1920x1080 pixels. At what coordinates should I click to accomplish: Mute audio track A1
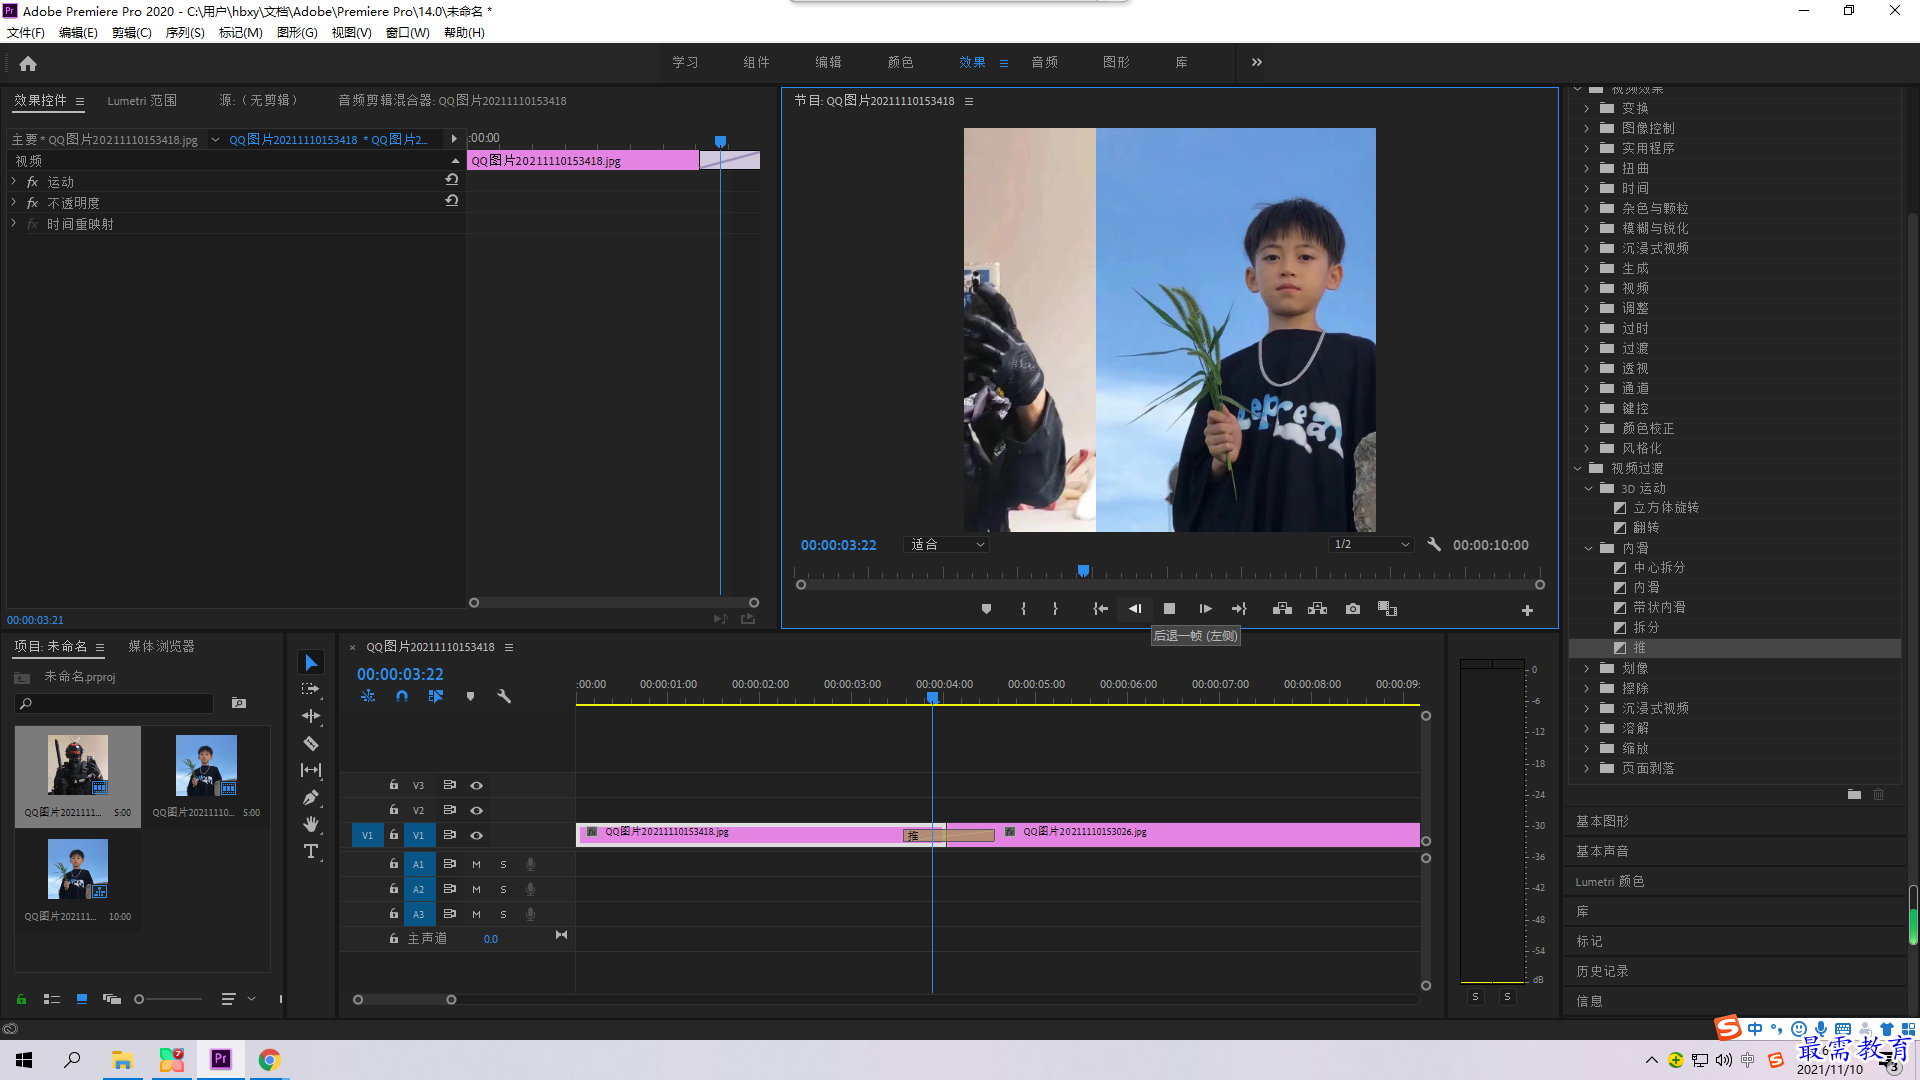pyautogui.click(x=476, y=864)
